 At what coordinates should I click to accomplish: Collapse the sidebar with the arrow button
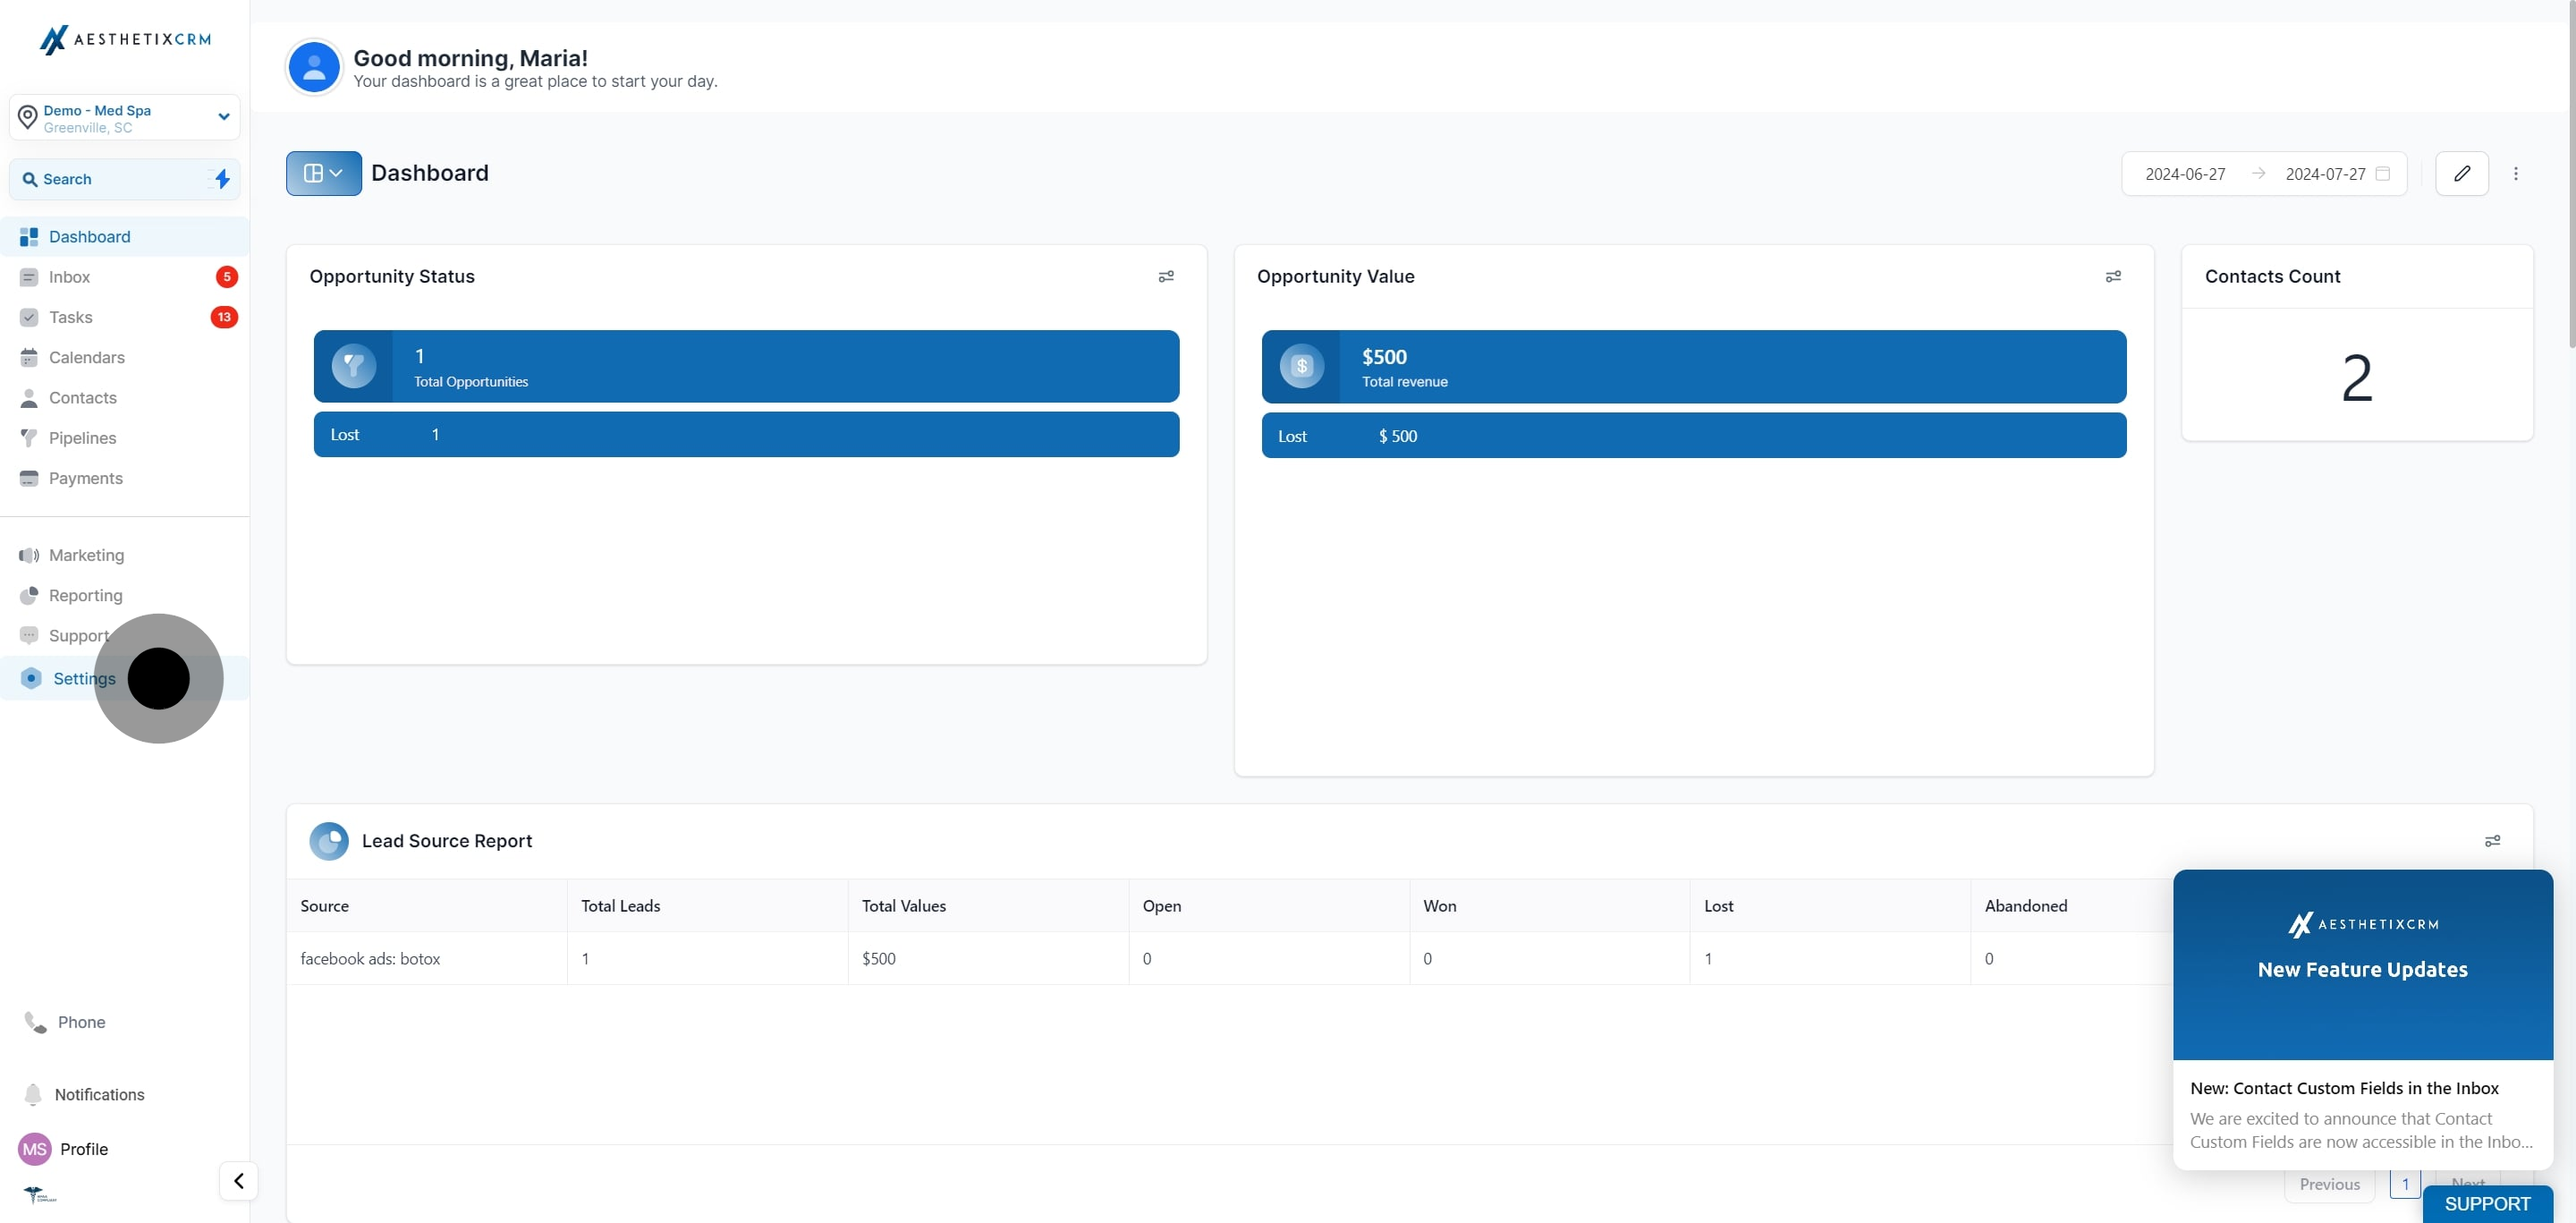(x=238, y=1181)
